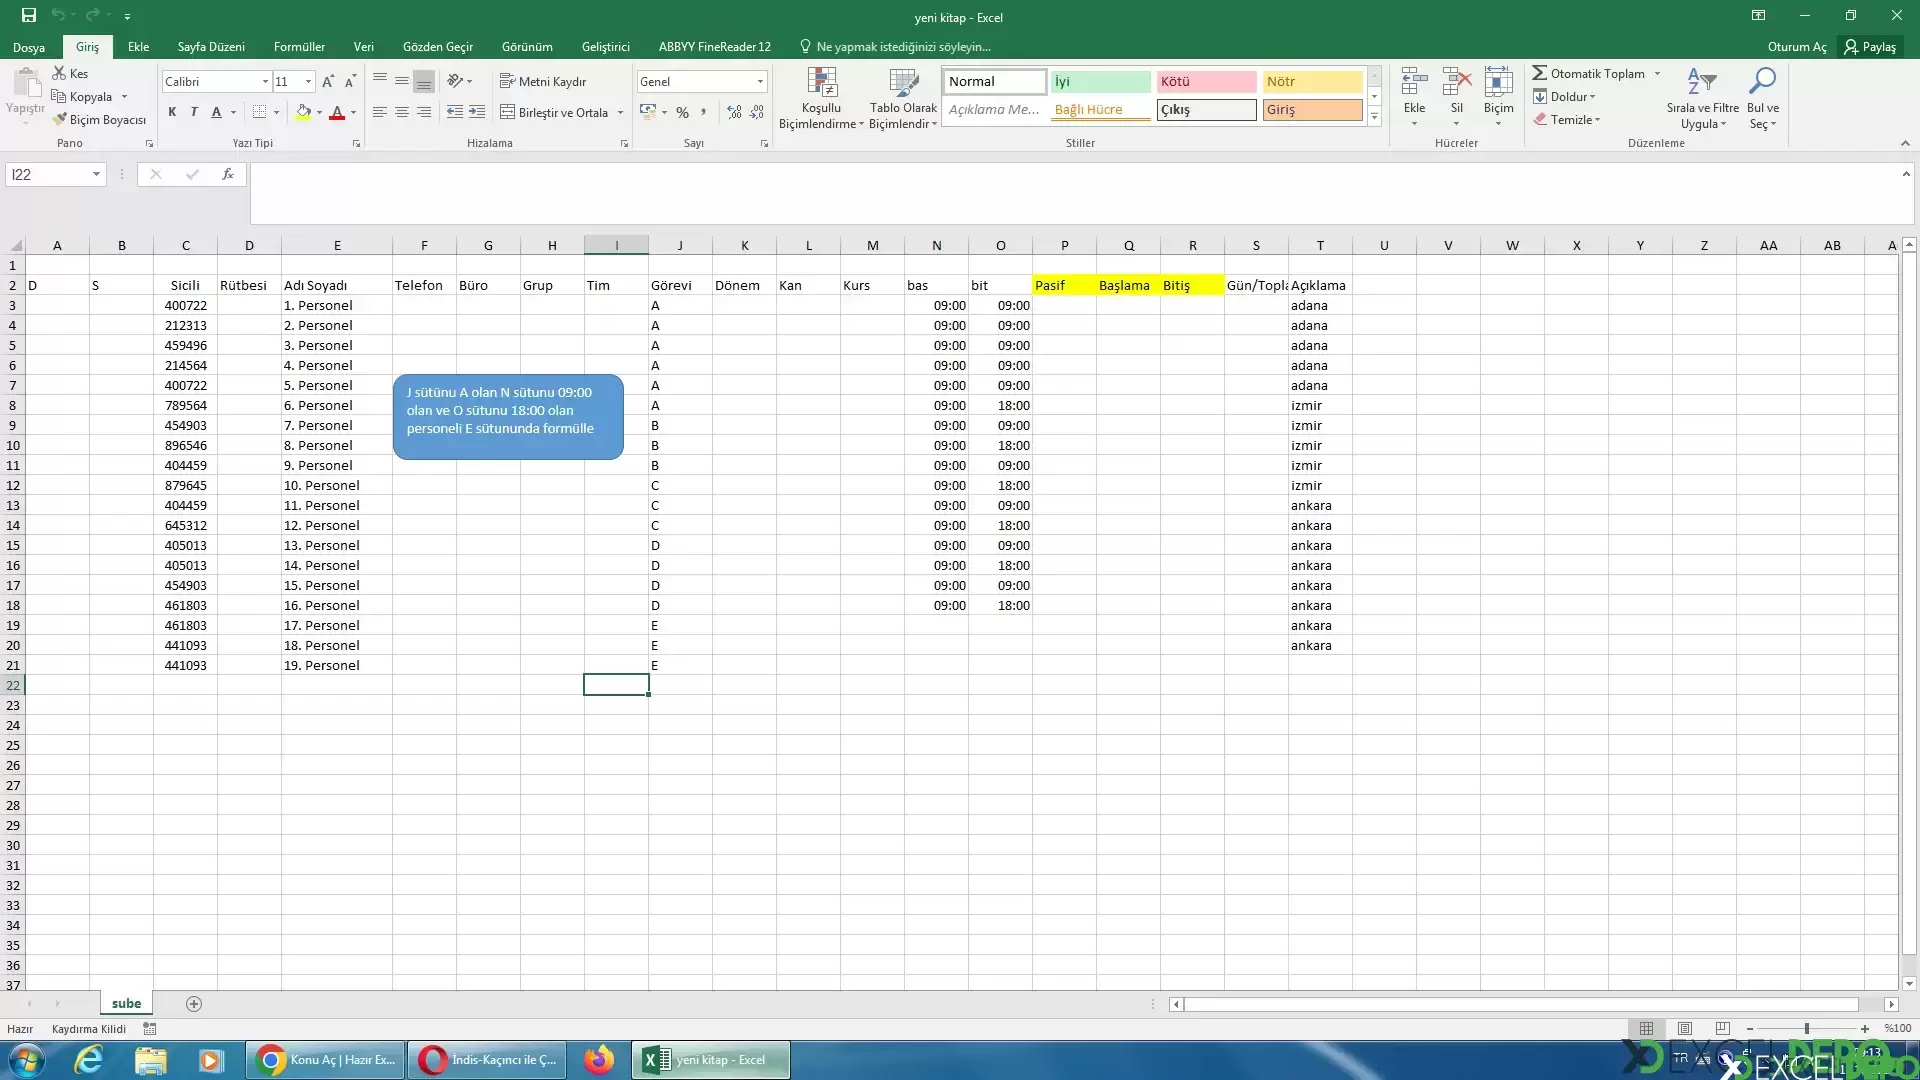Click the percent style icon

[682, 112]
